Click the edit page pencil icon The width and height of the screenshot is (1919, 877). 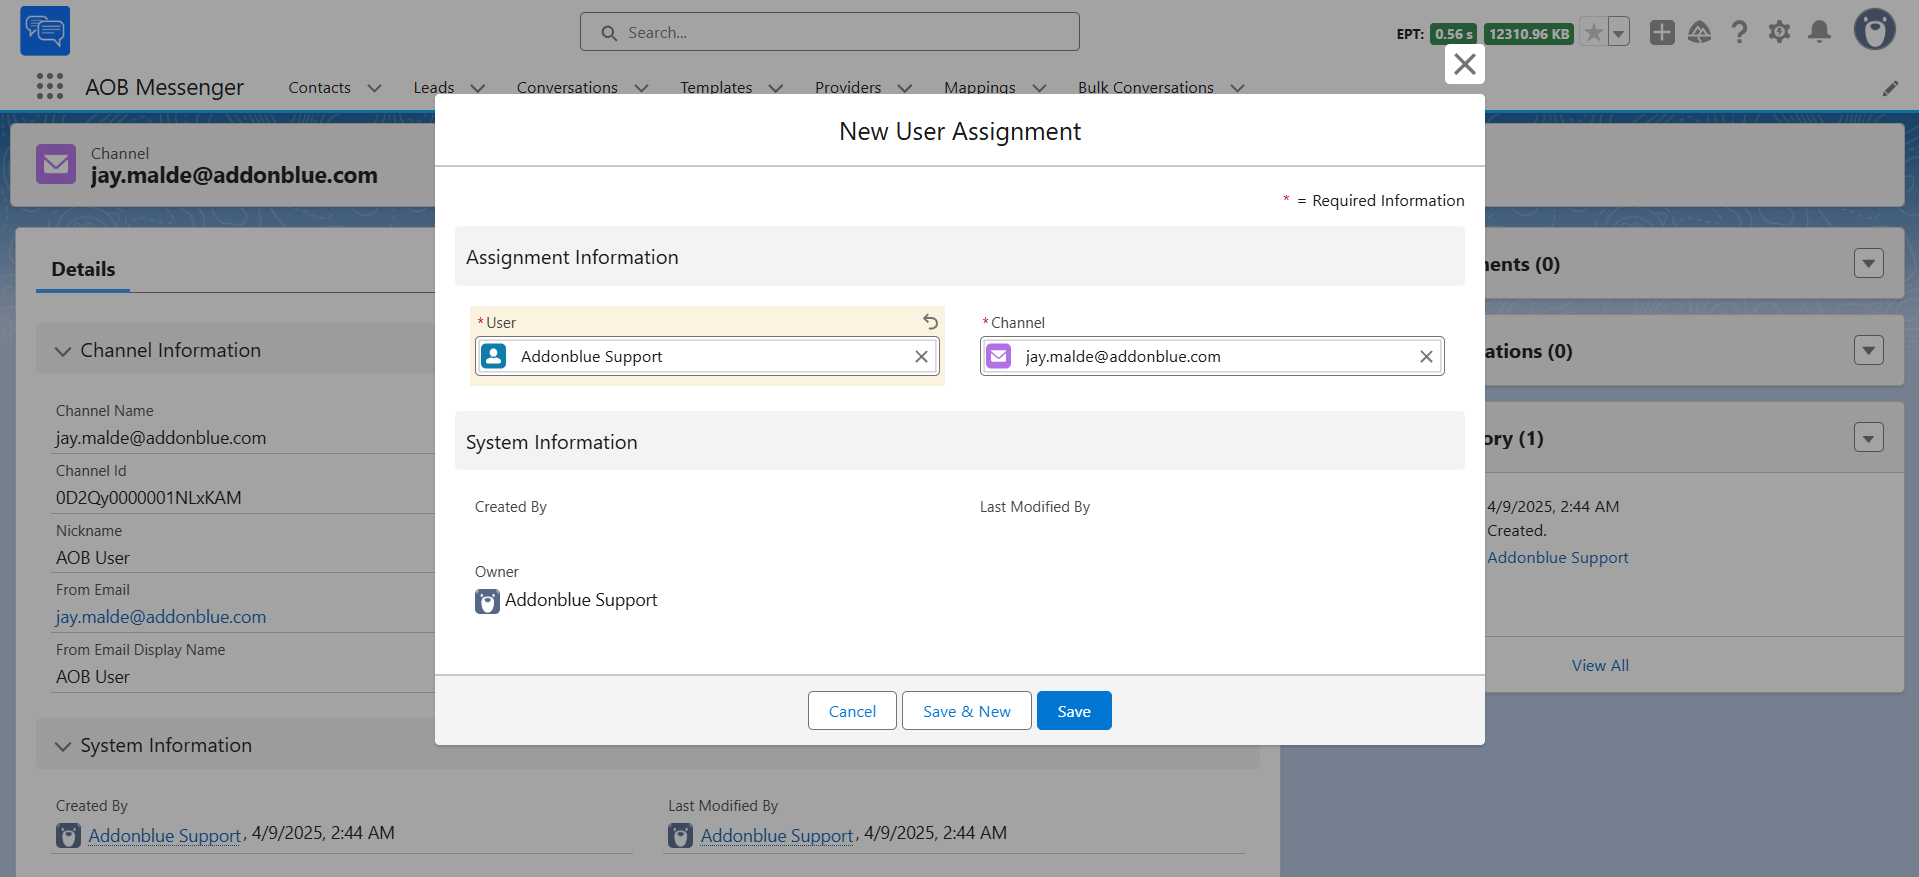pos(1890,88)
